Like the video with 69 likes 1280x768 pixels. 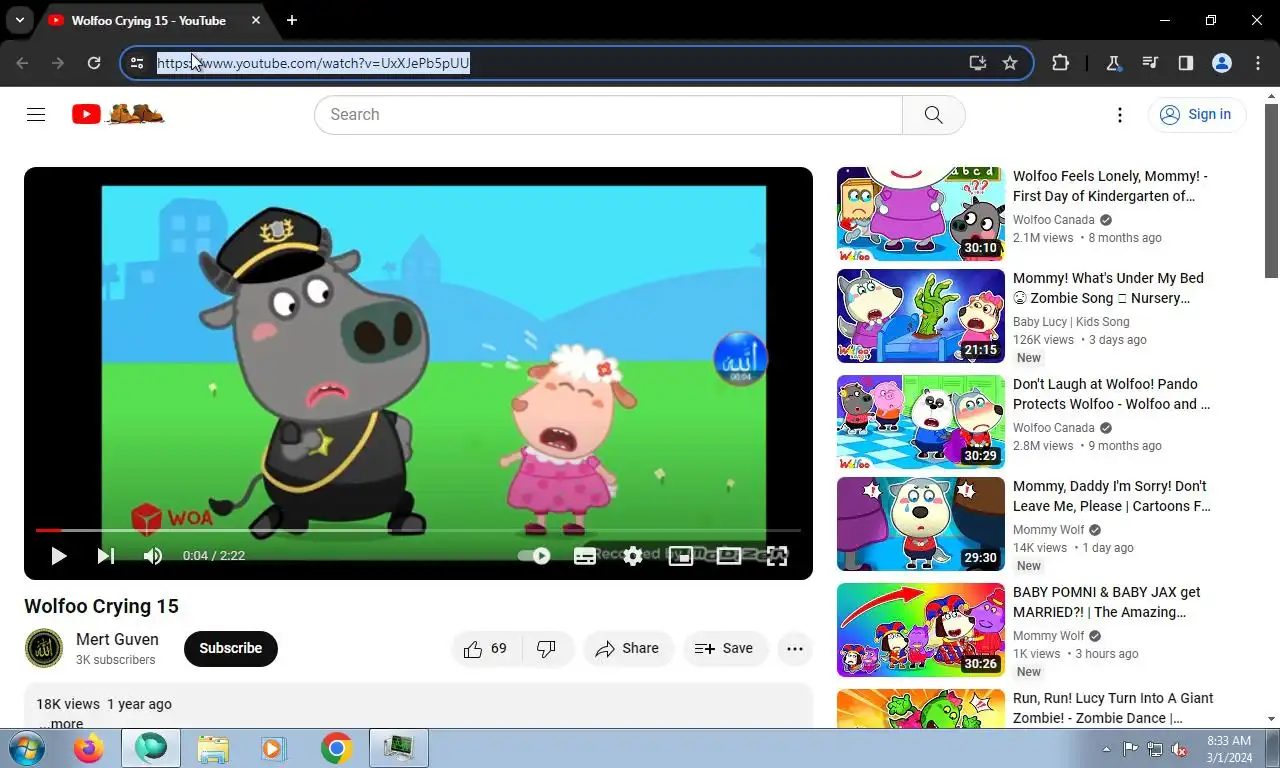click(486, 648)
